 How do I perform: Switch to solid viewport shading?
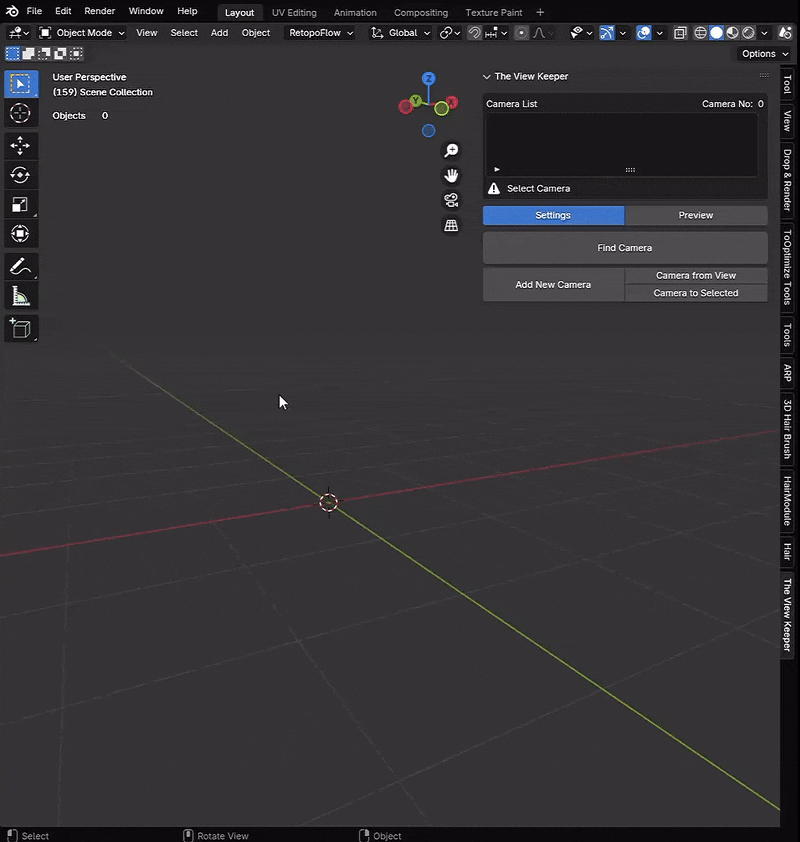[x=716, y=33]
